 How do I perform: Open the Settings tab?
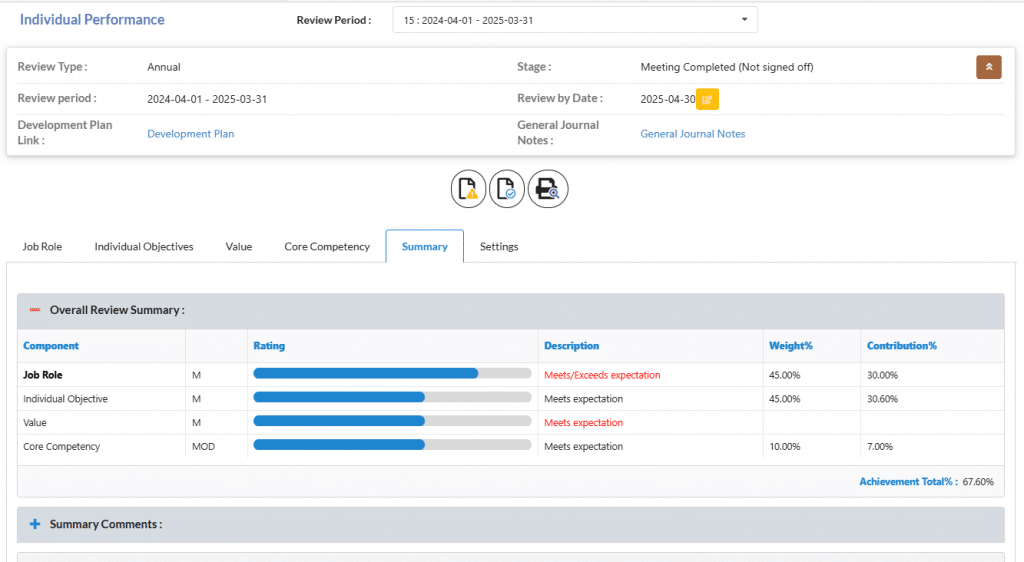coord(499,246)
